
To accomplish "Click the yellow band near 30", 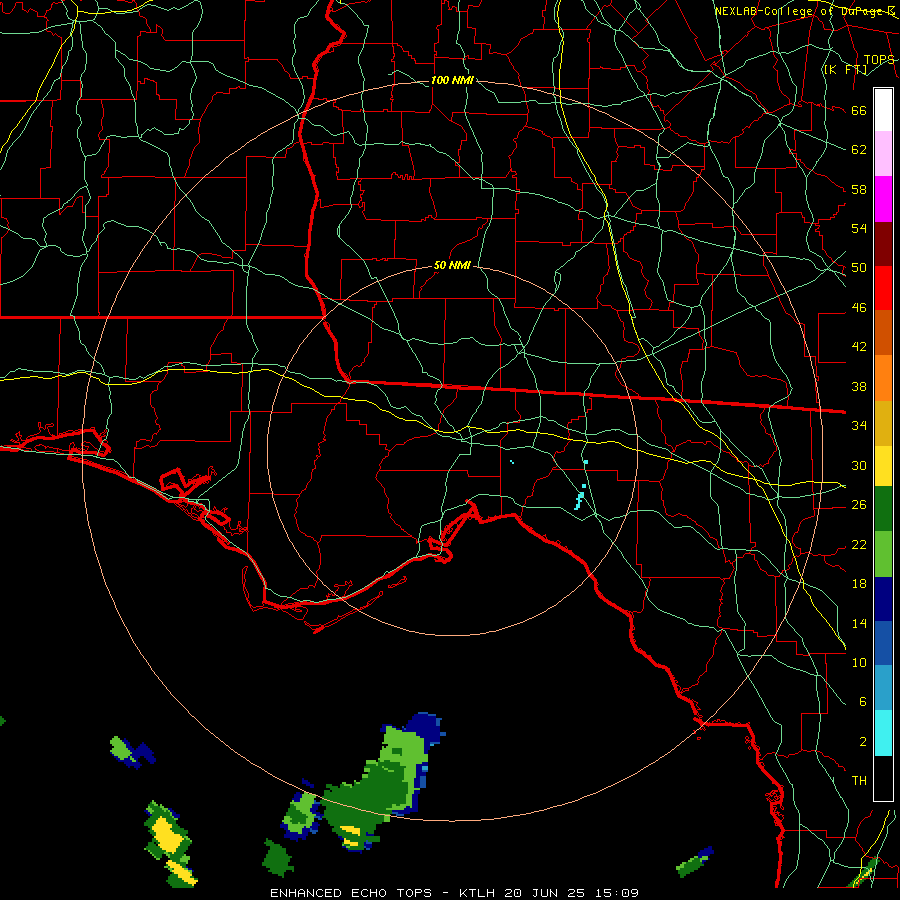I will click(883, 465).
